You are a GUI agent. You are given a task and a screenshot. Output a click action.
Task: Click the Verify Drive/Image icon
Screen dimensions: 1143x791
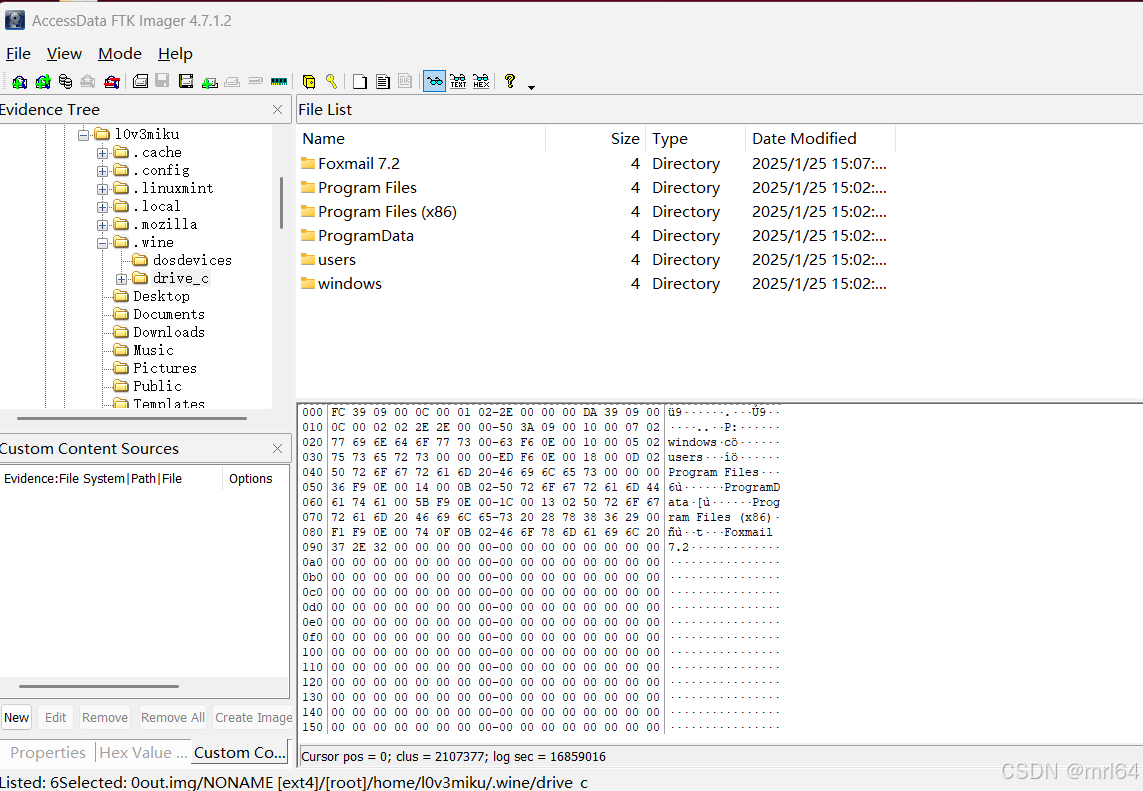[255, 82]
